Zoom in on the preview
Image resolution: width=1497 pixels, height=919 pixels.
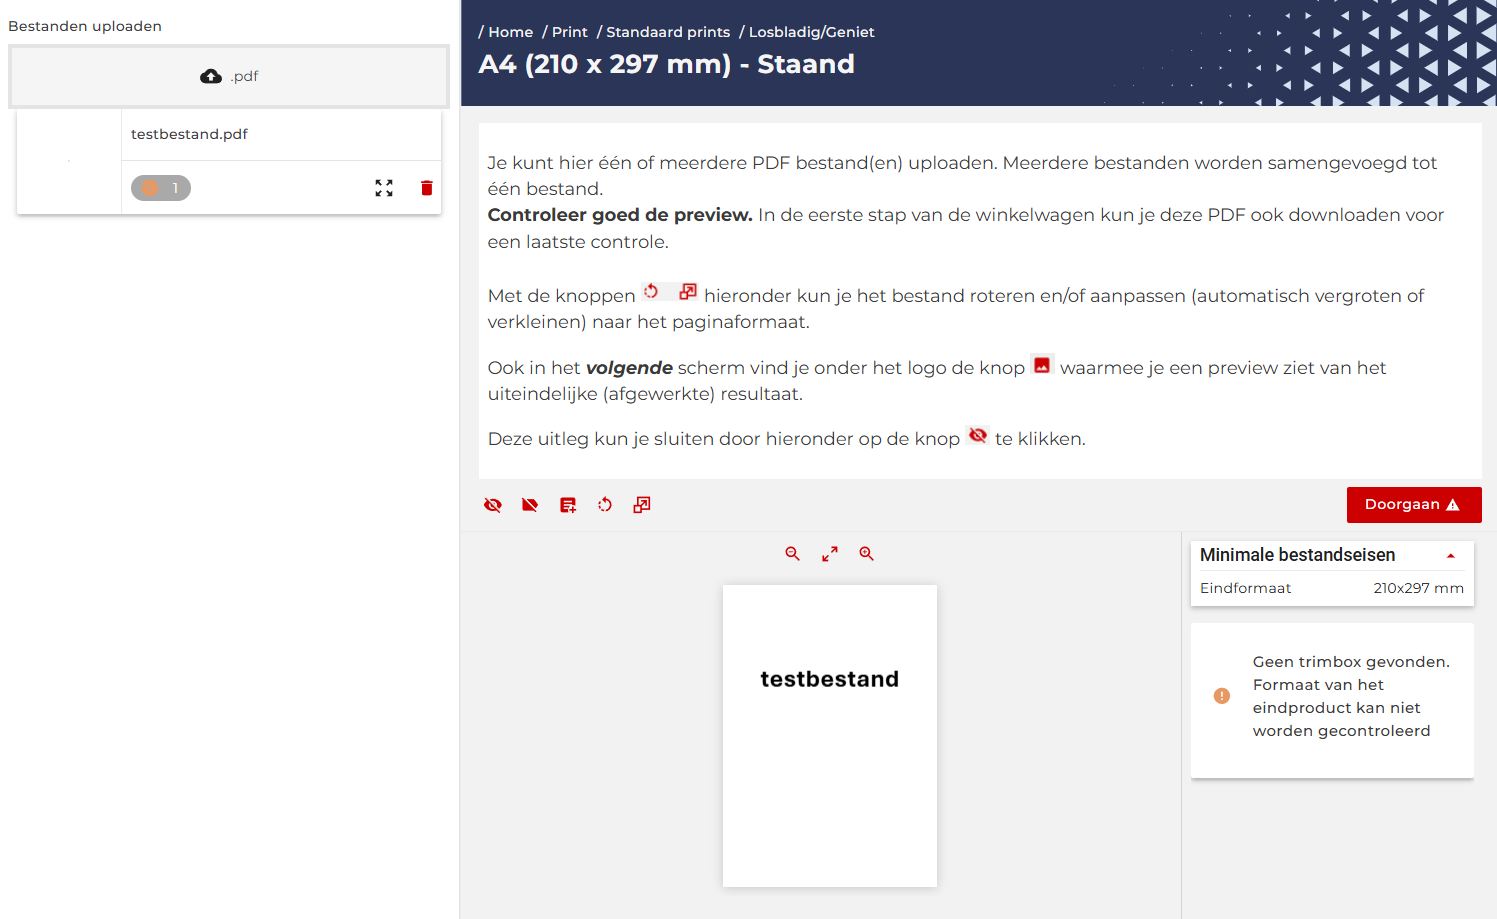(x=866, y=553)
